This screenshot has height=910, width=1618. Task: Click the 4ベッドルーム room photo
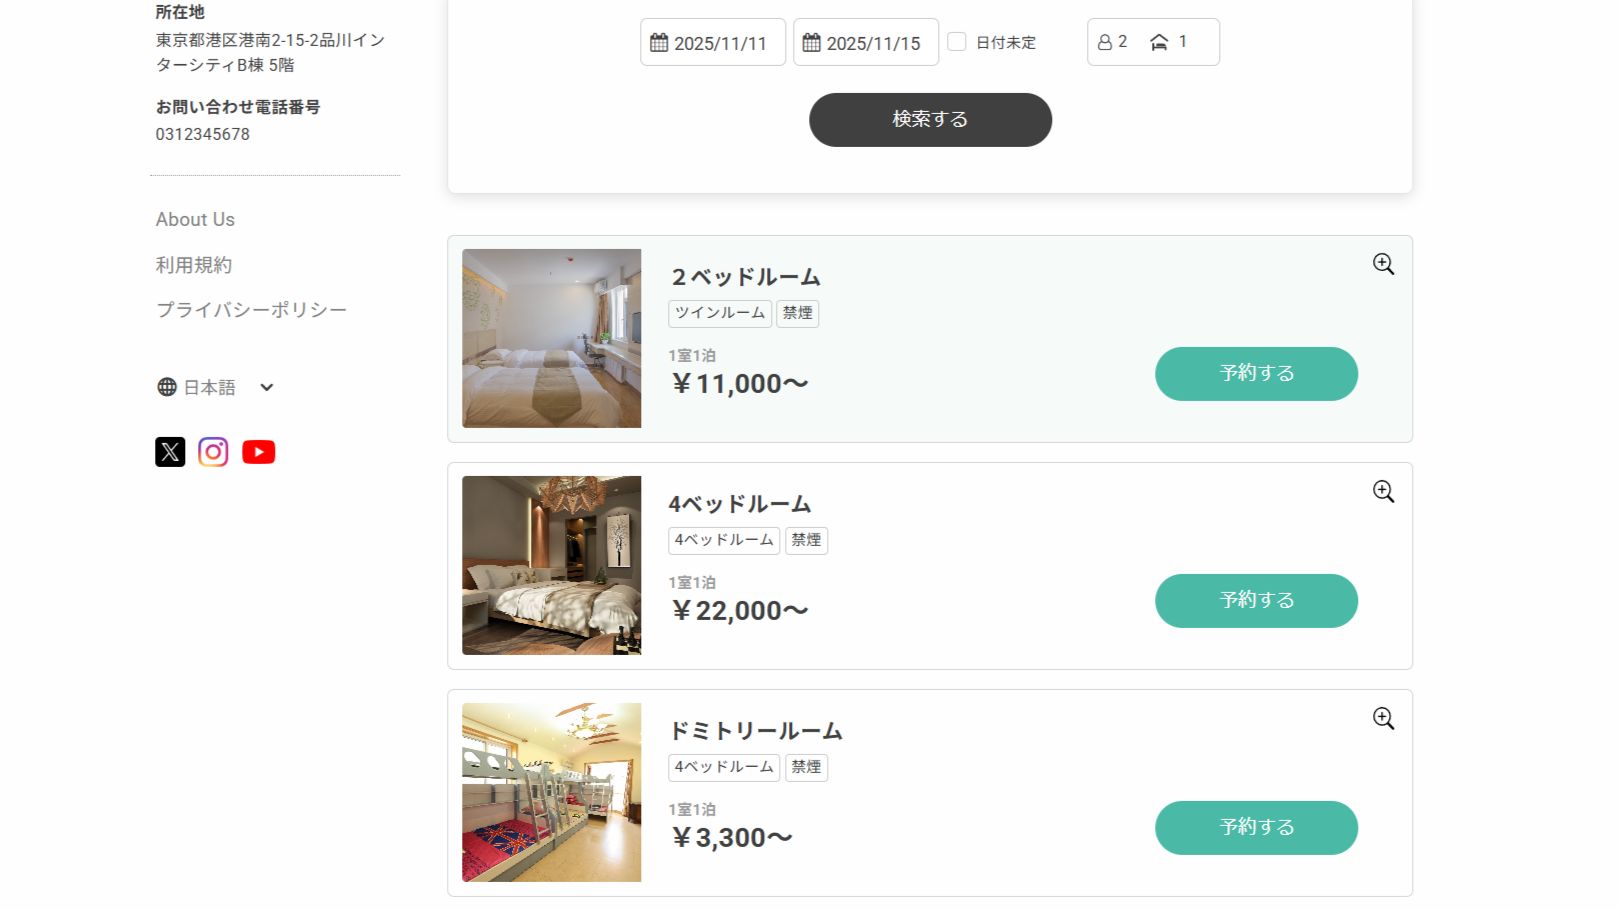[552, 565]
